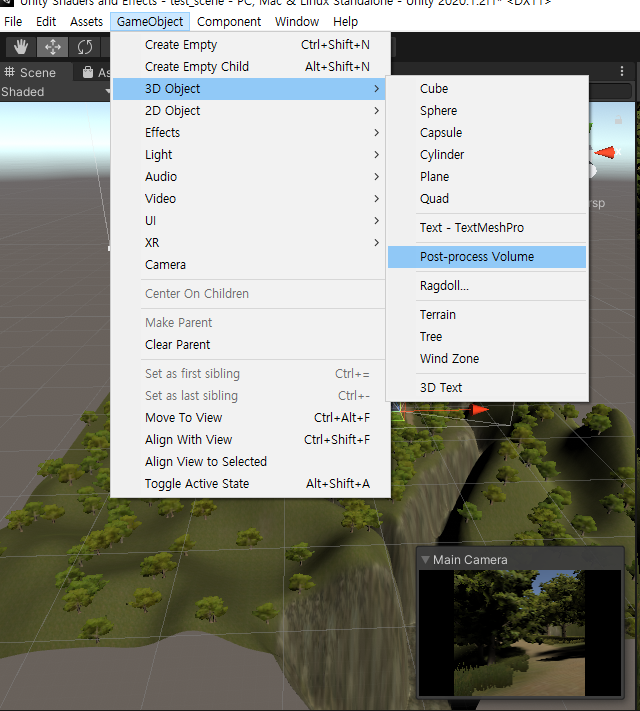Expand the Effects submenu

click(249, 133)
